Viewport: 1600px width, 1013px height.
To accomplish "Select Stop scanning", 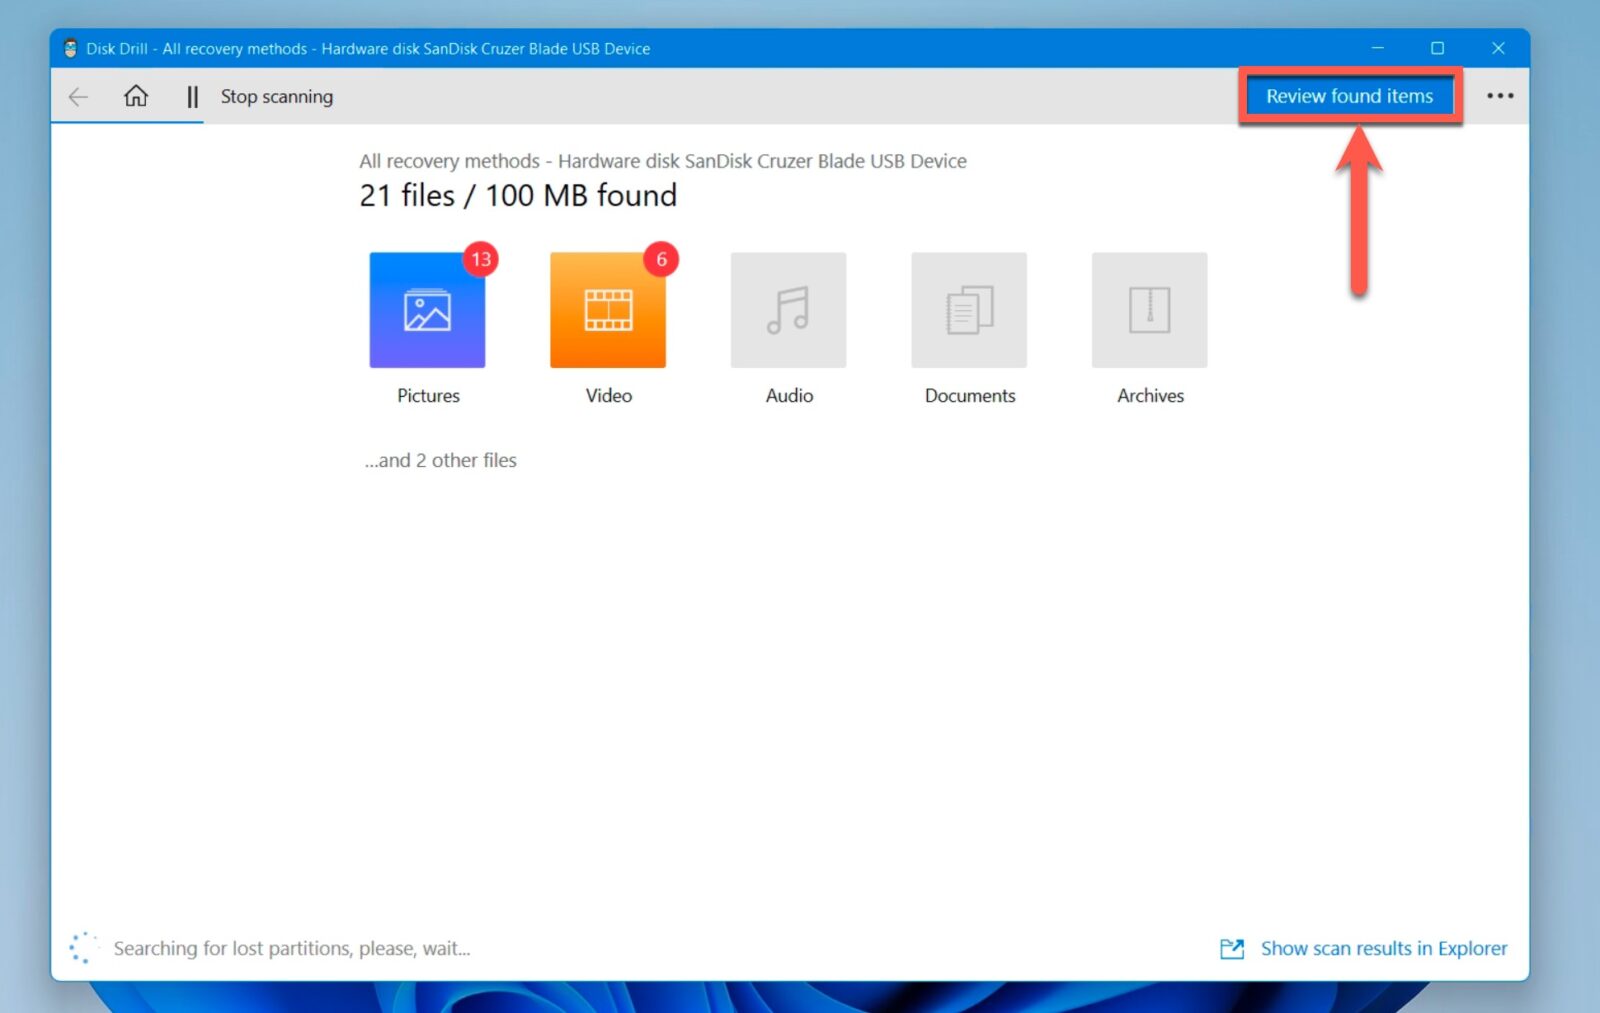I will [276, 96].
